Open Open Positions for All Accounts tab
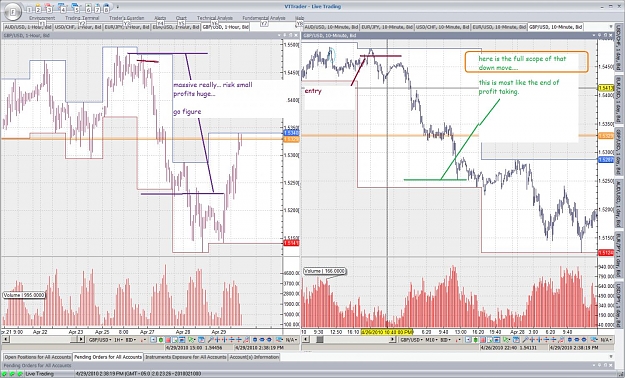This screenshot has width=625, height=378. tap(37, 357)
